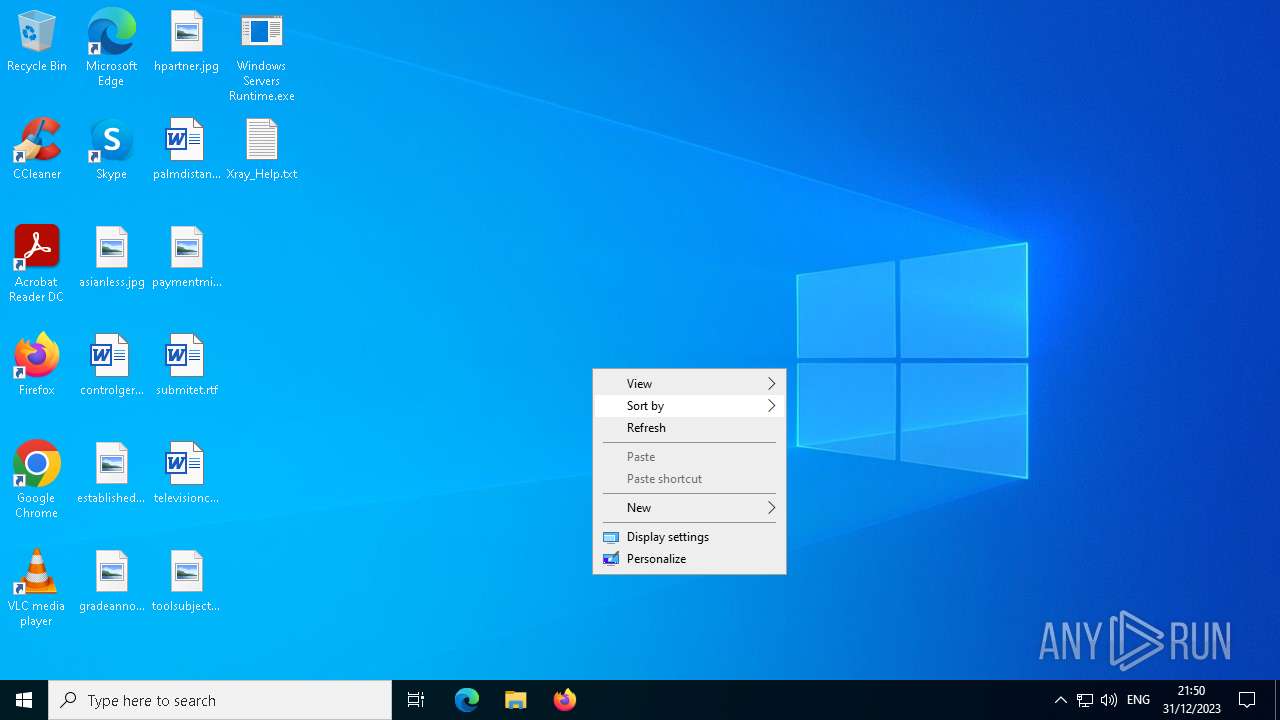The image size is (1280, 720).
Task: Select the toolsubject image file icon
Action: 186,582
